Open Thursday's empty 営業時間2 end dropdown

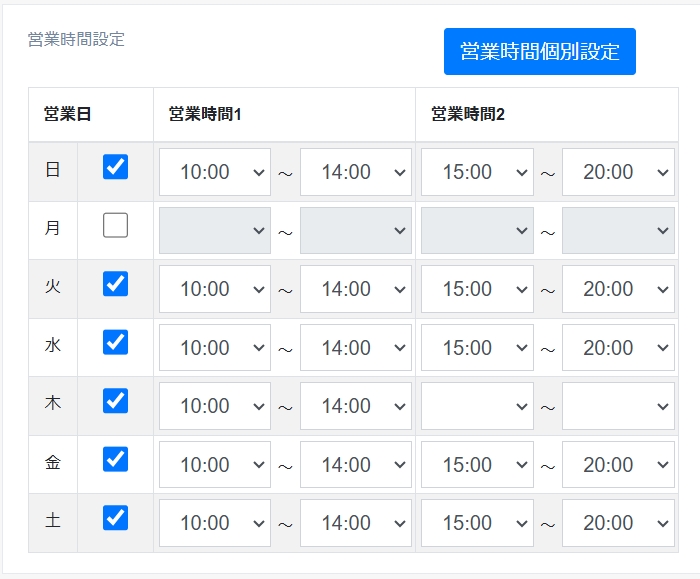click(x=618, y=406)
